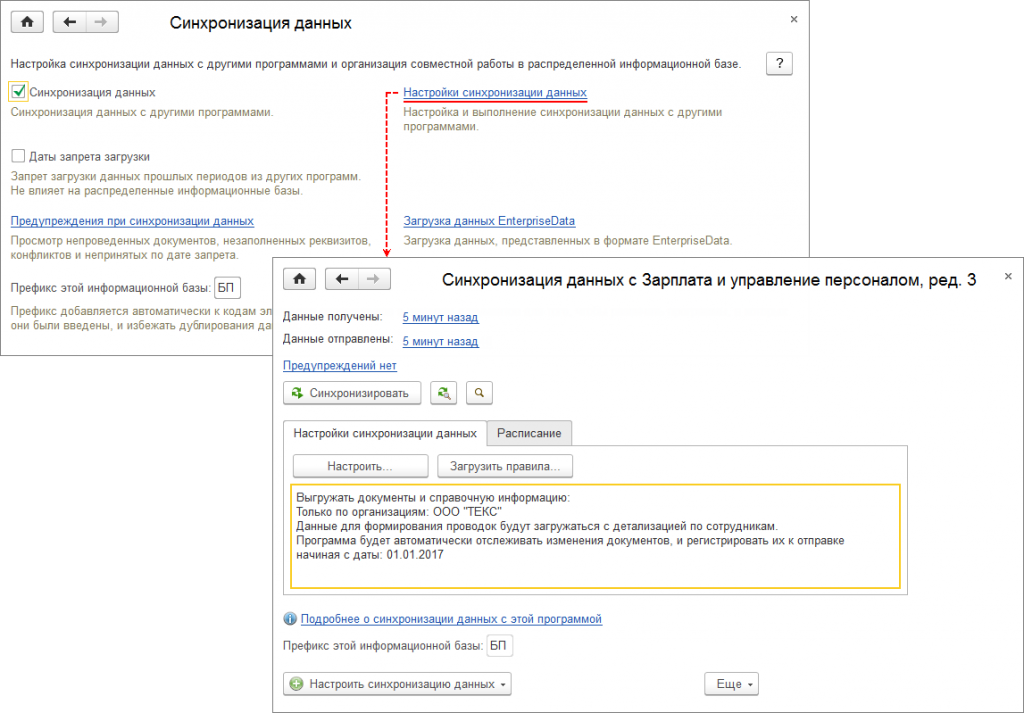Click Home icon in Зарплата sync window

coord(300,279)
